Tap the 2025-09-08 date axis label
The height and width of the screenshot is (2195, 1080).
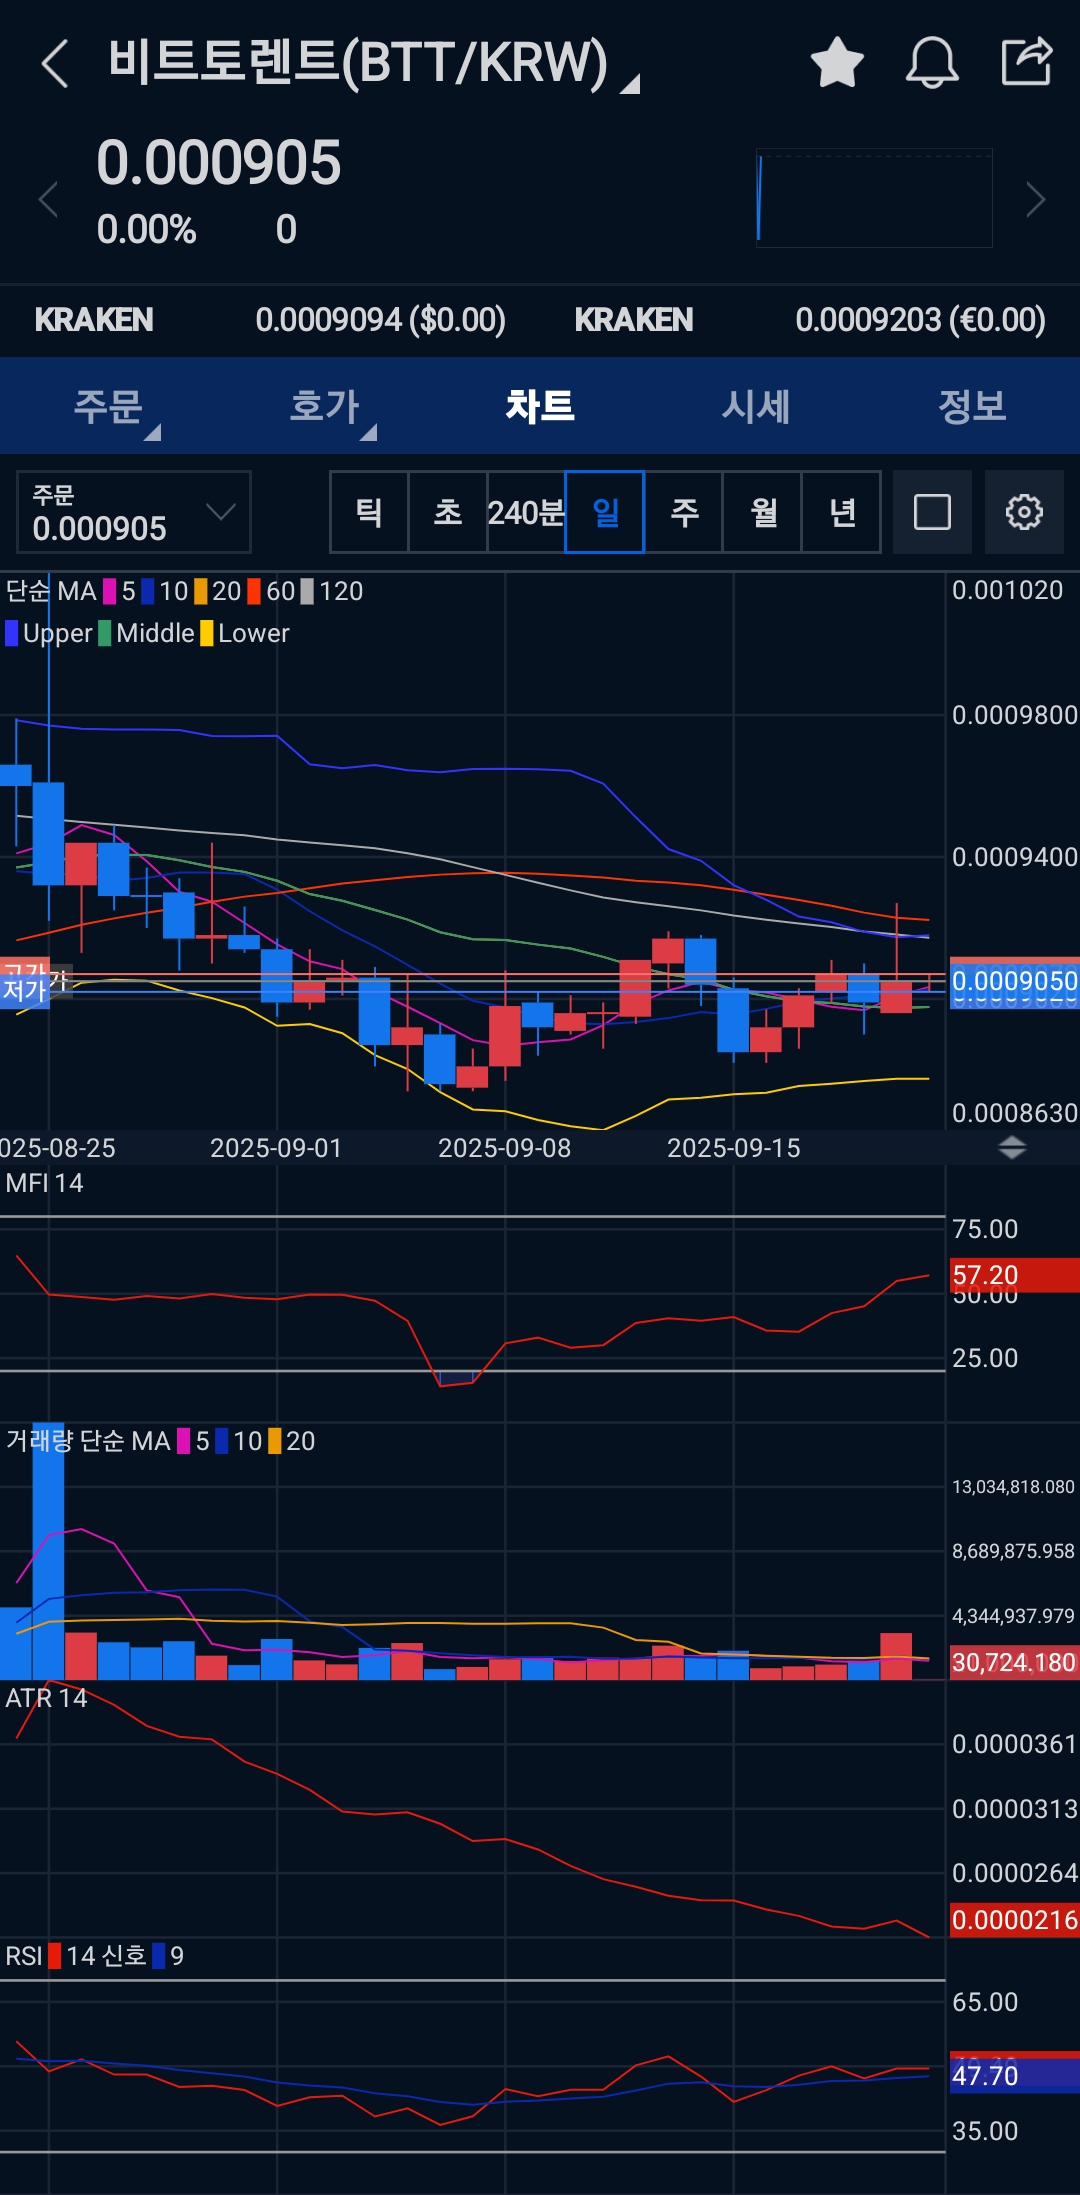coord(504,1148)
